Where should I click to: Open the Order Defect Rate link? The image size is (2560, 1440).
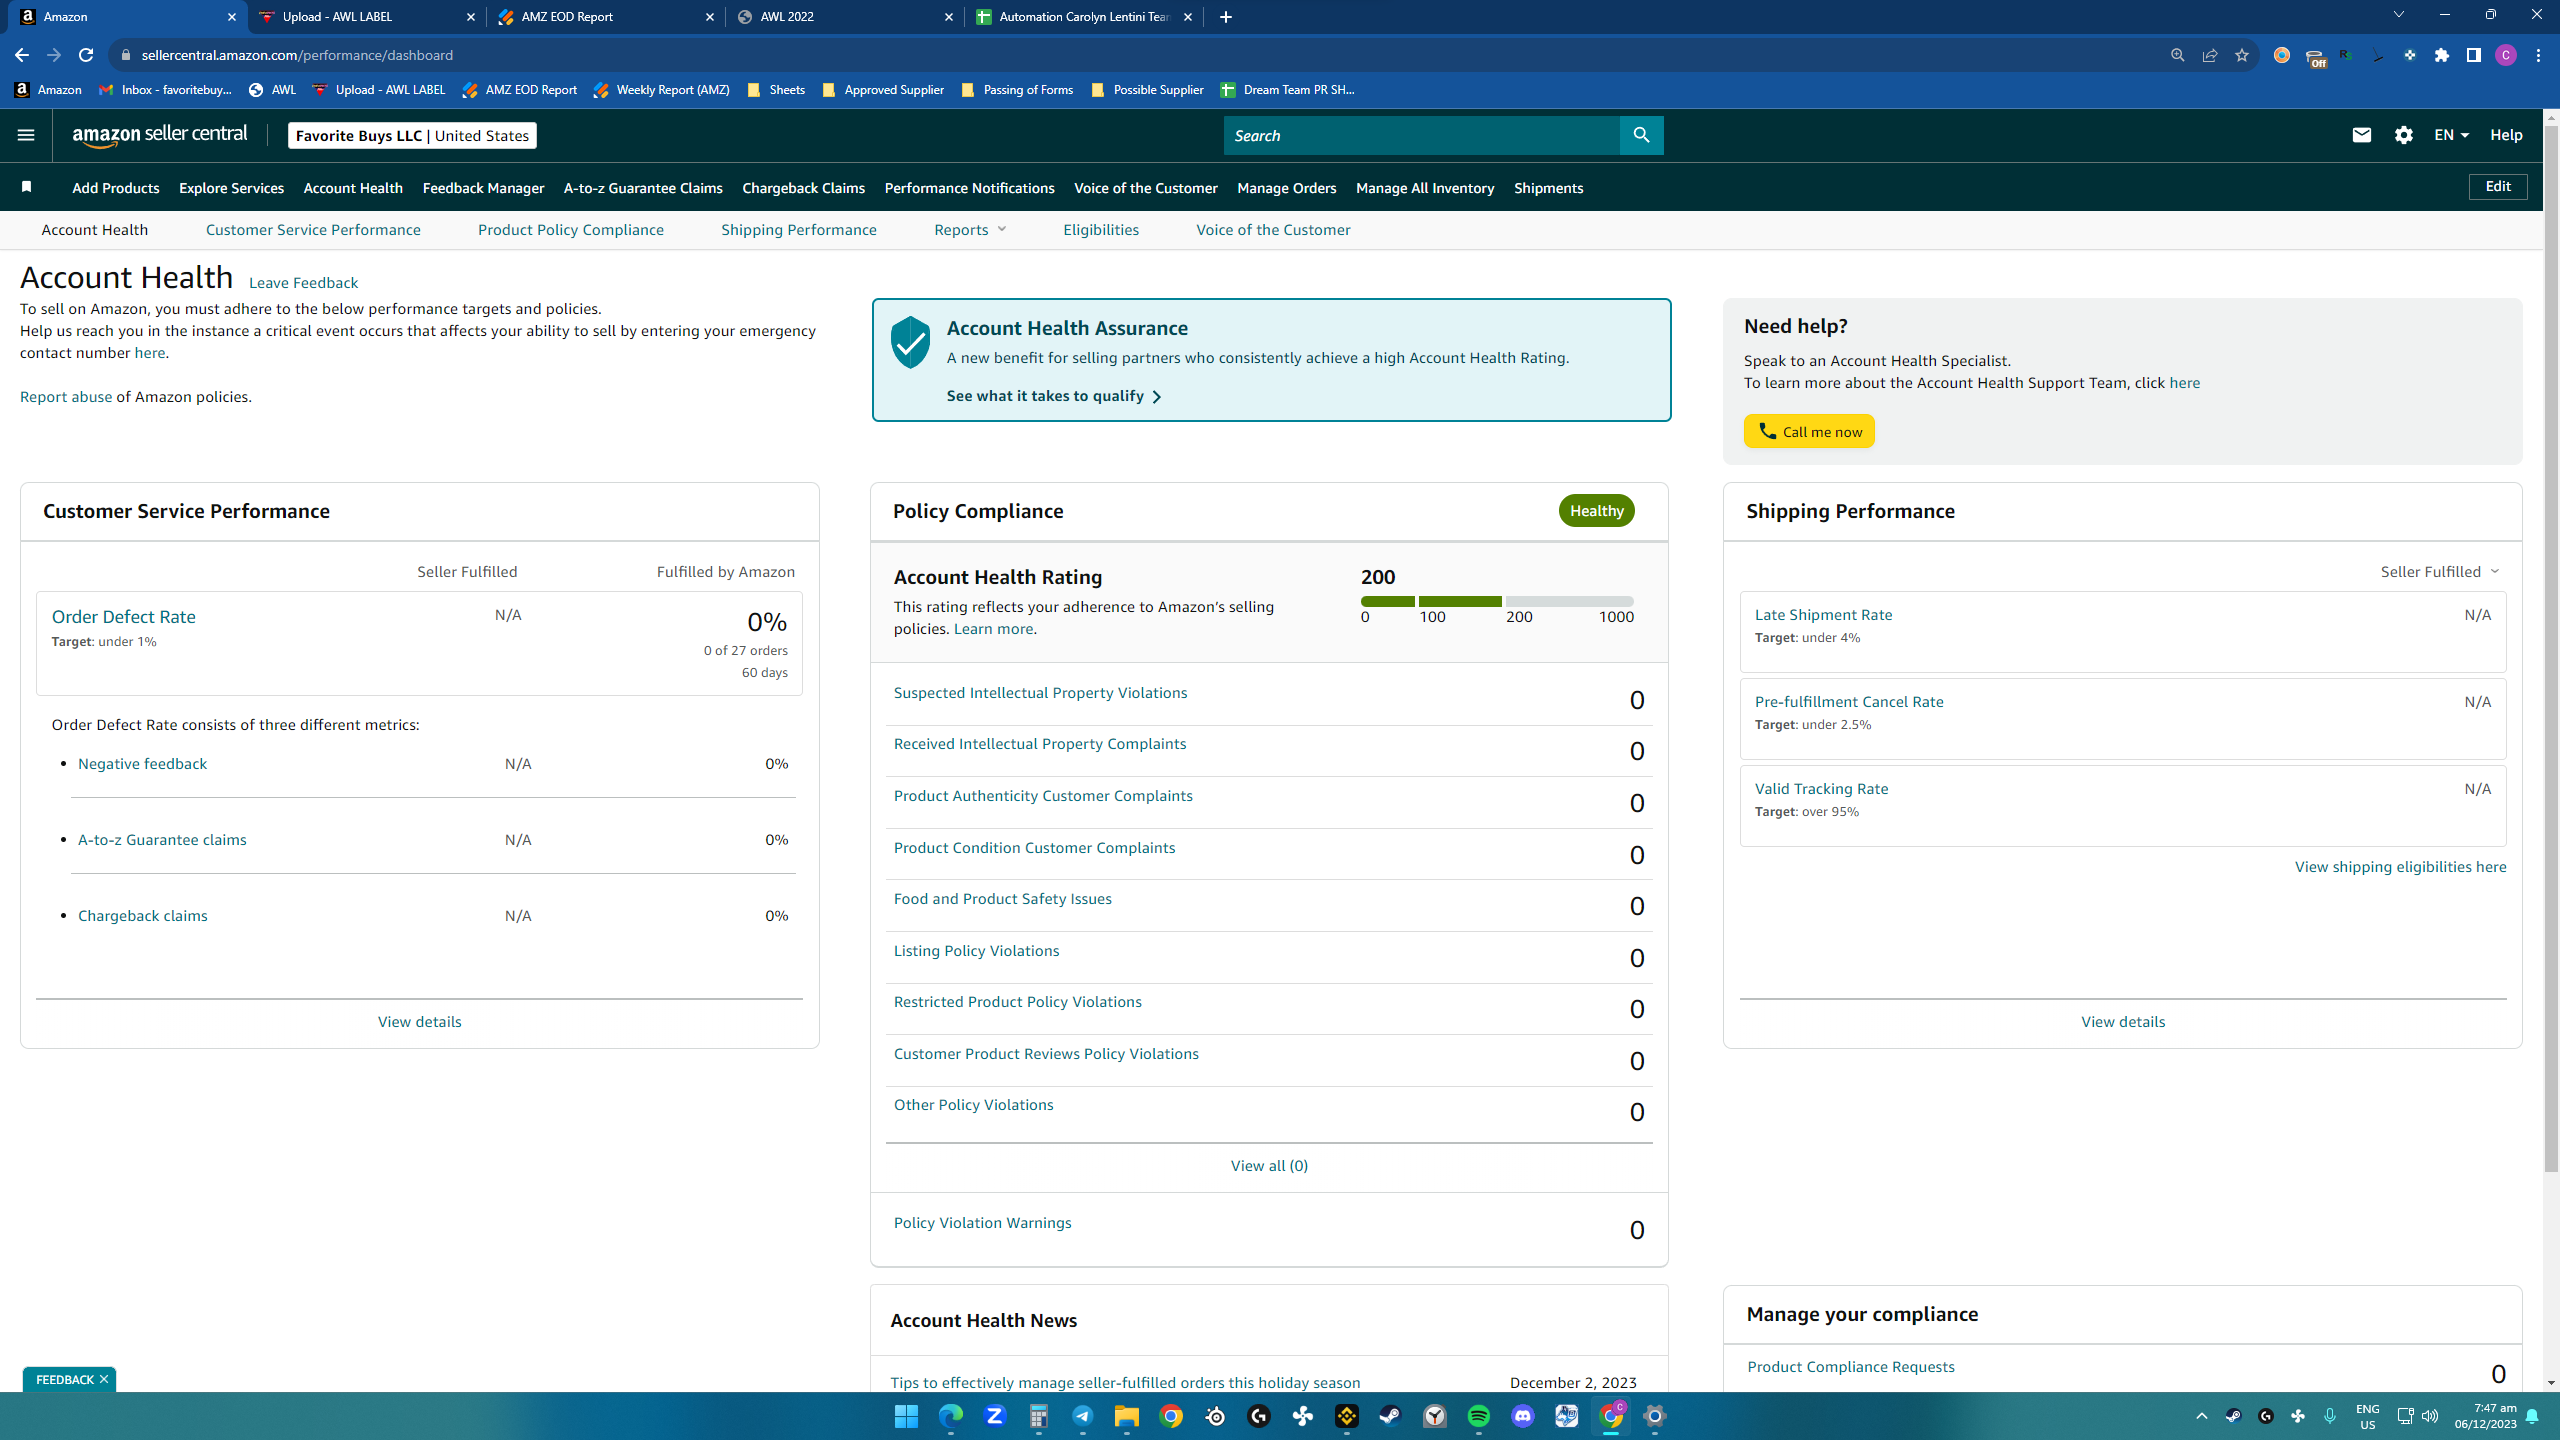123,617
